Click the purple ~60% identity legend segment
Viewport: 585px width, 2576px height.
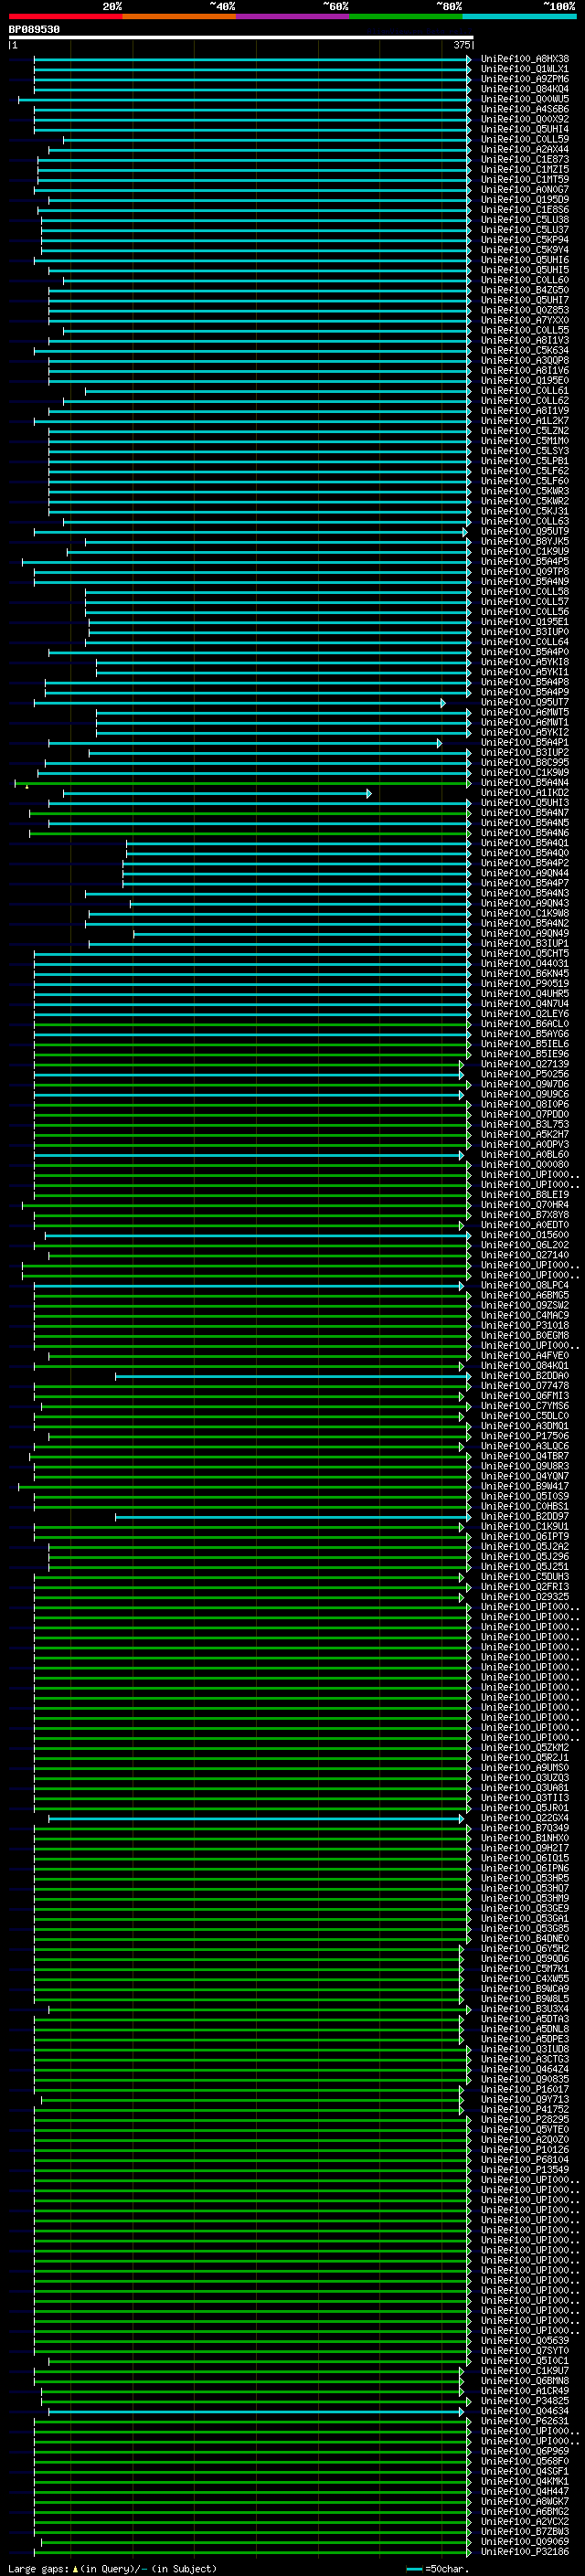(293, 16)
